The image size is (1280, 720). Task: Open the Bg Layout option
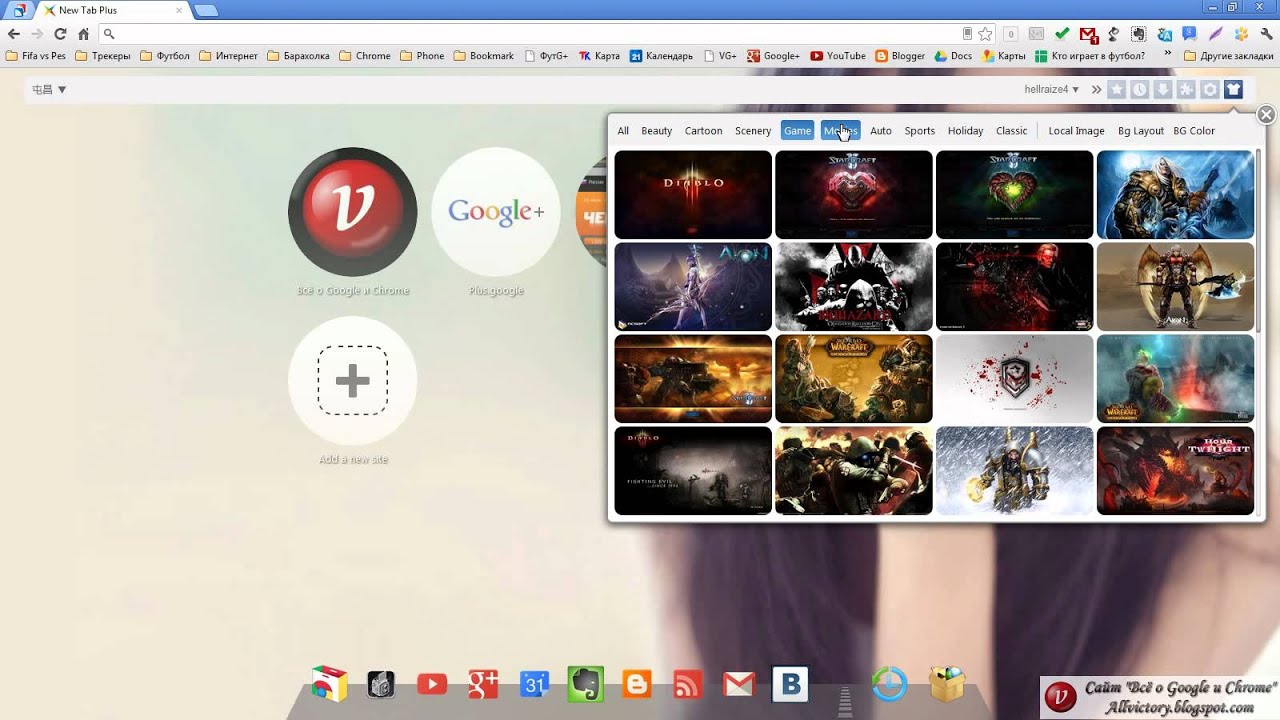(x=1141, y=131)
